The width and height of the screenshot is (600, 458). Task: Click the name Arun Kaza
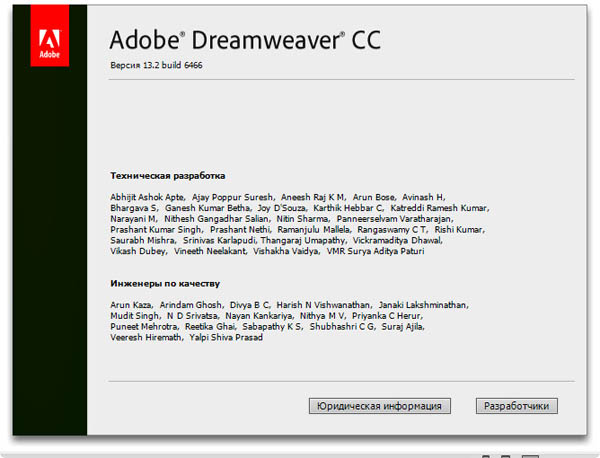click(132, 305)
